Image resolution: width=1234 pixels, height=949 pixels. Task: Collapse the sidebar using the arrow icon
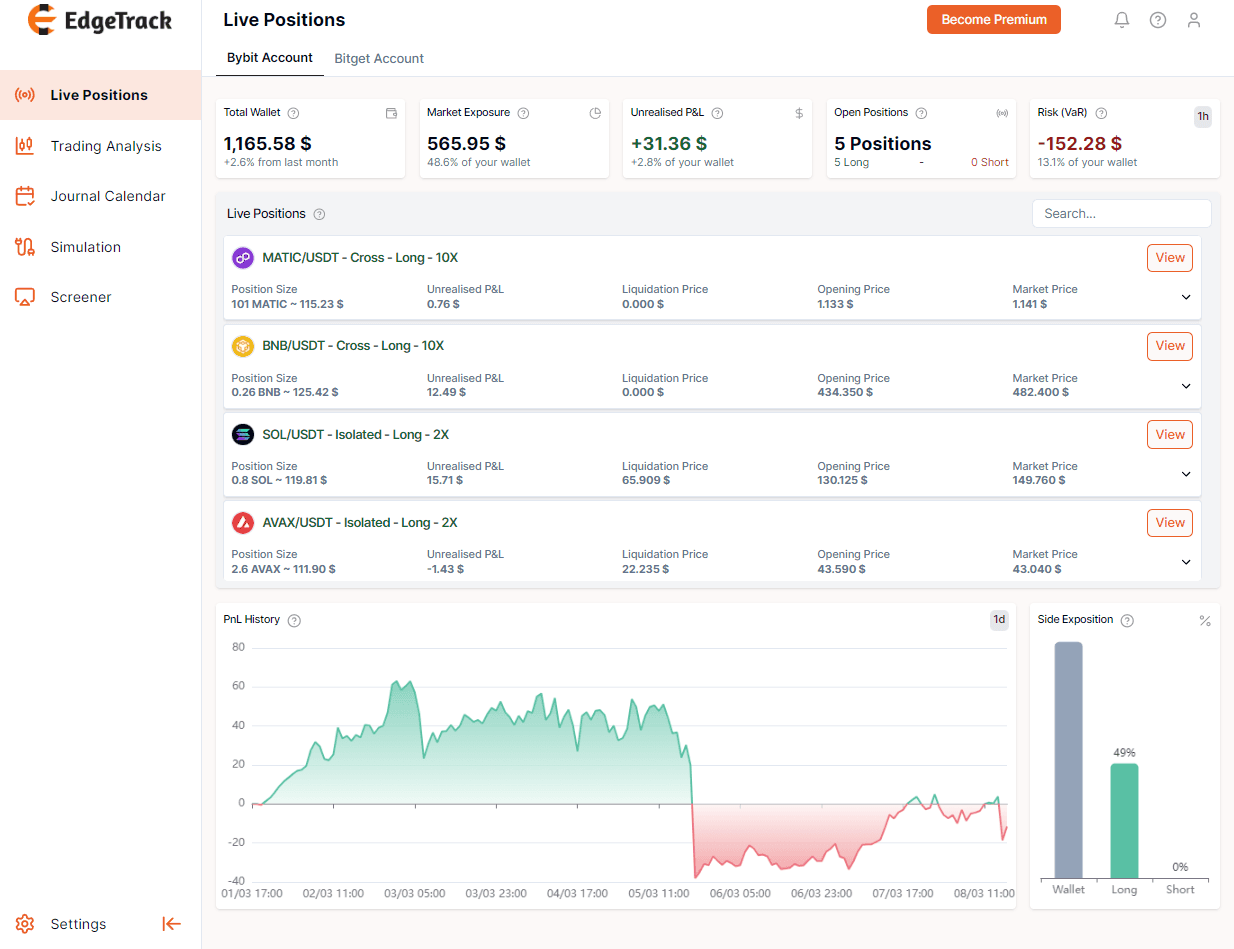click(171, 924)
